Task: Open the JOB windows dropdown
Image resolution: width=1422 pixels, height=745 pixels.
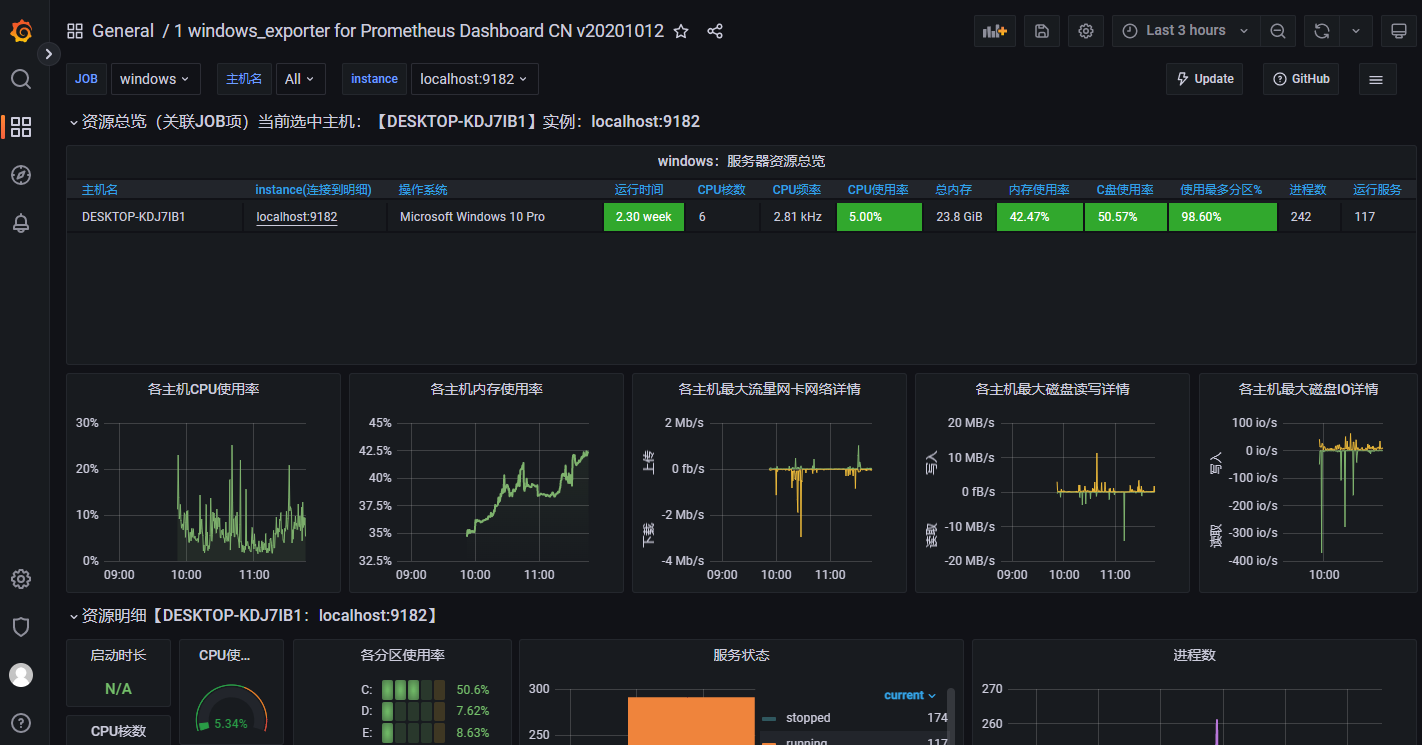Action: click(x=155, y=79)
